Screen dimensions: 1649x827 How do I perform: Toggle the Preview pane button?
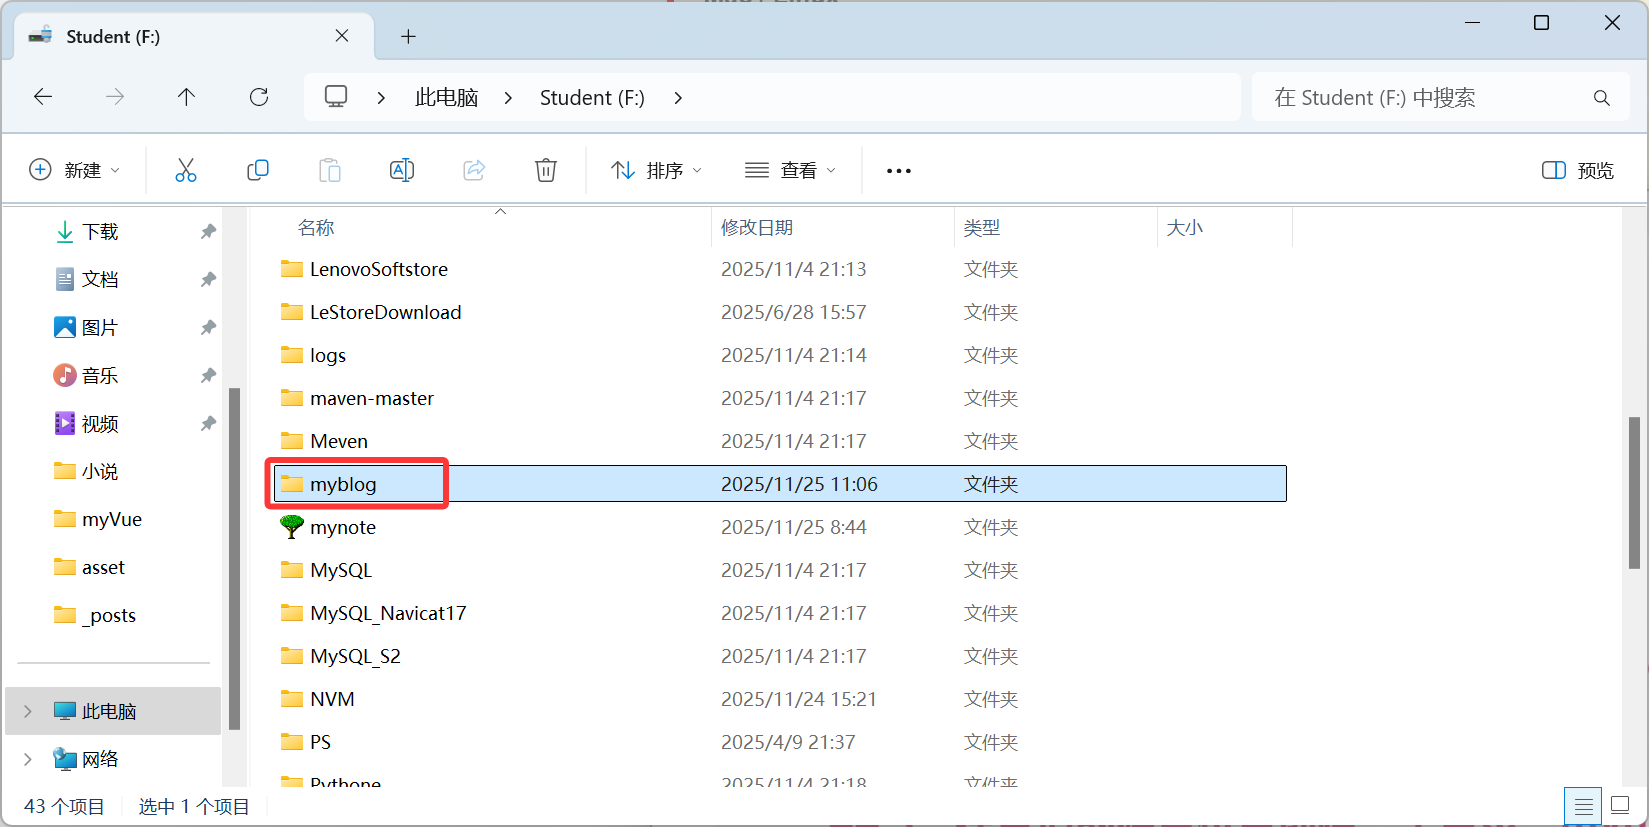[1578, 170]
